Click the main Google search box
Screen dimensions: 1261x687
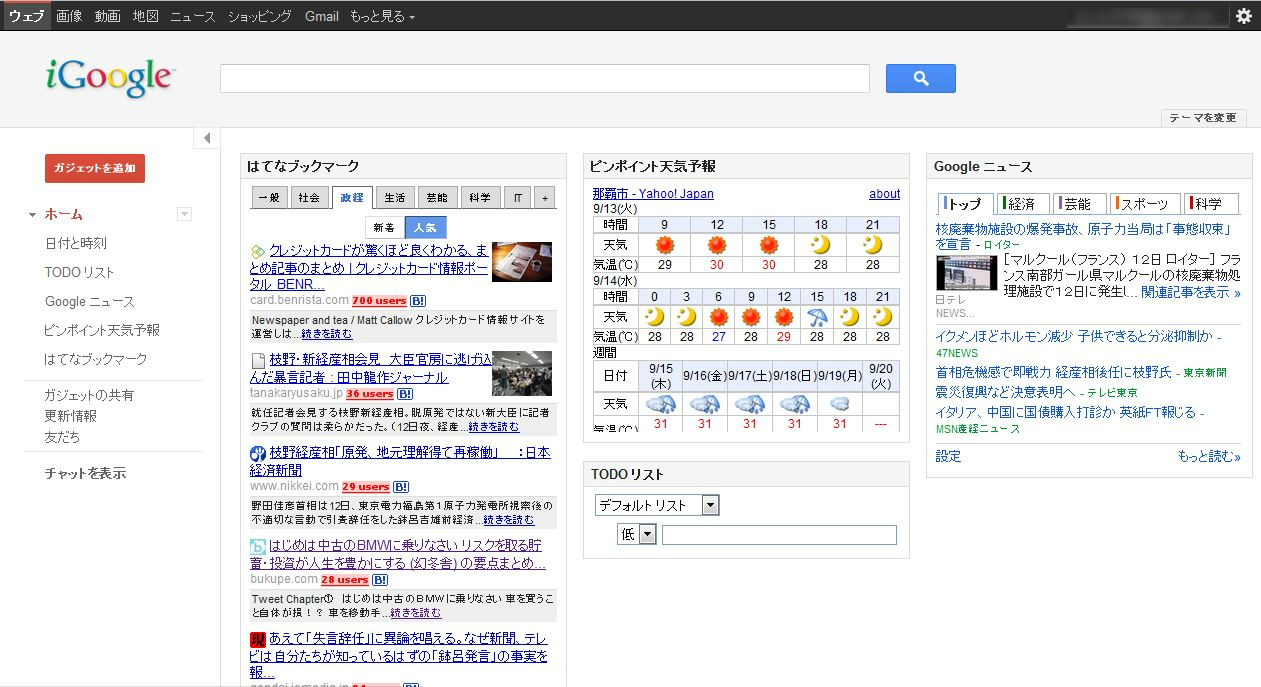[545, 78]
